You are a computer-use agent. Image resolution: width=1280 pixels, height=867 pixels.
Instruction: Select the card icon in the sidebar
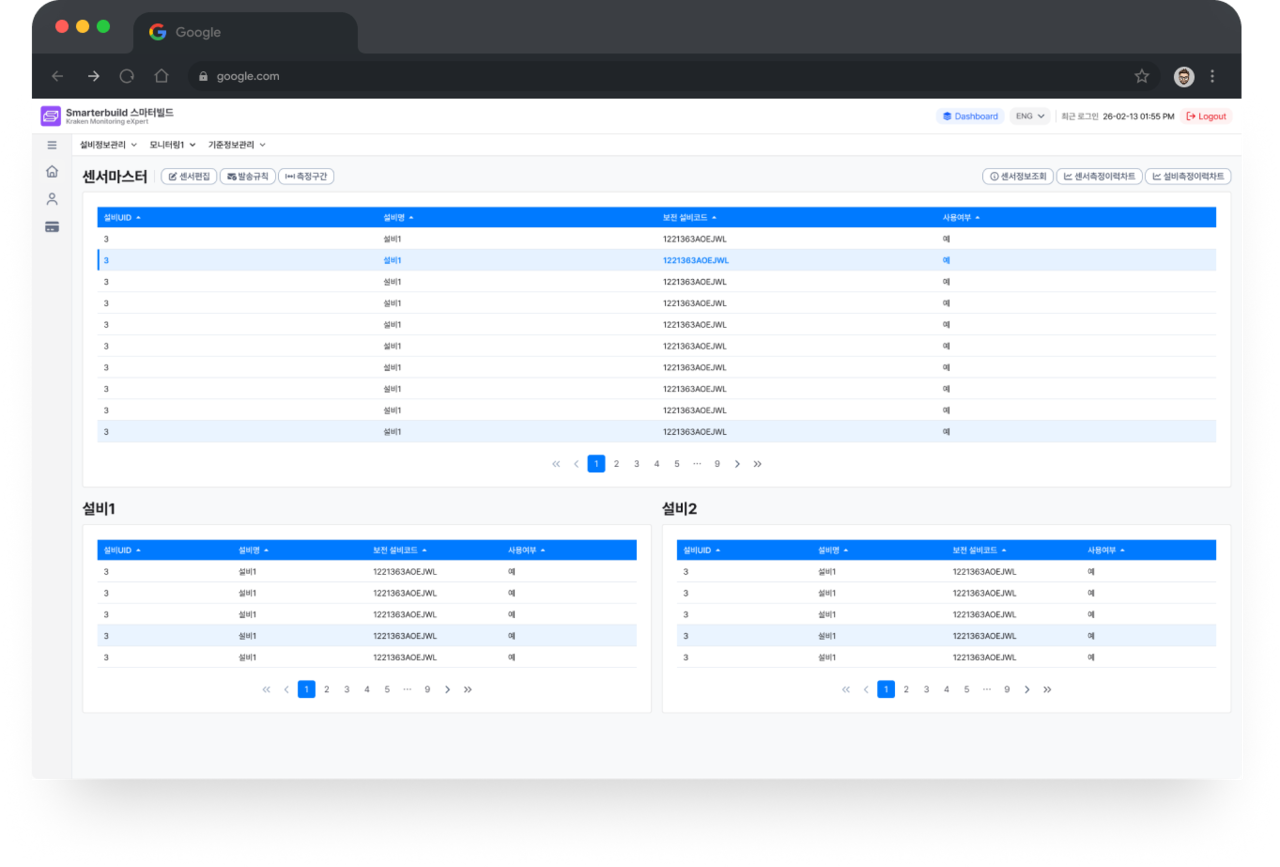pyautogui.click(x=52, y=227)
